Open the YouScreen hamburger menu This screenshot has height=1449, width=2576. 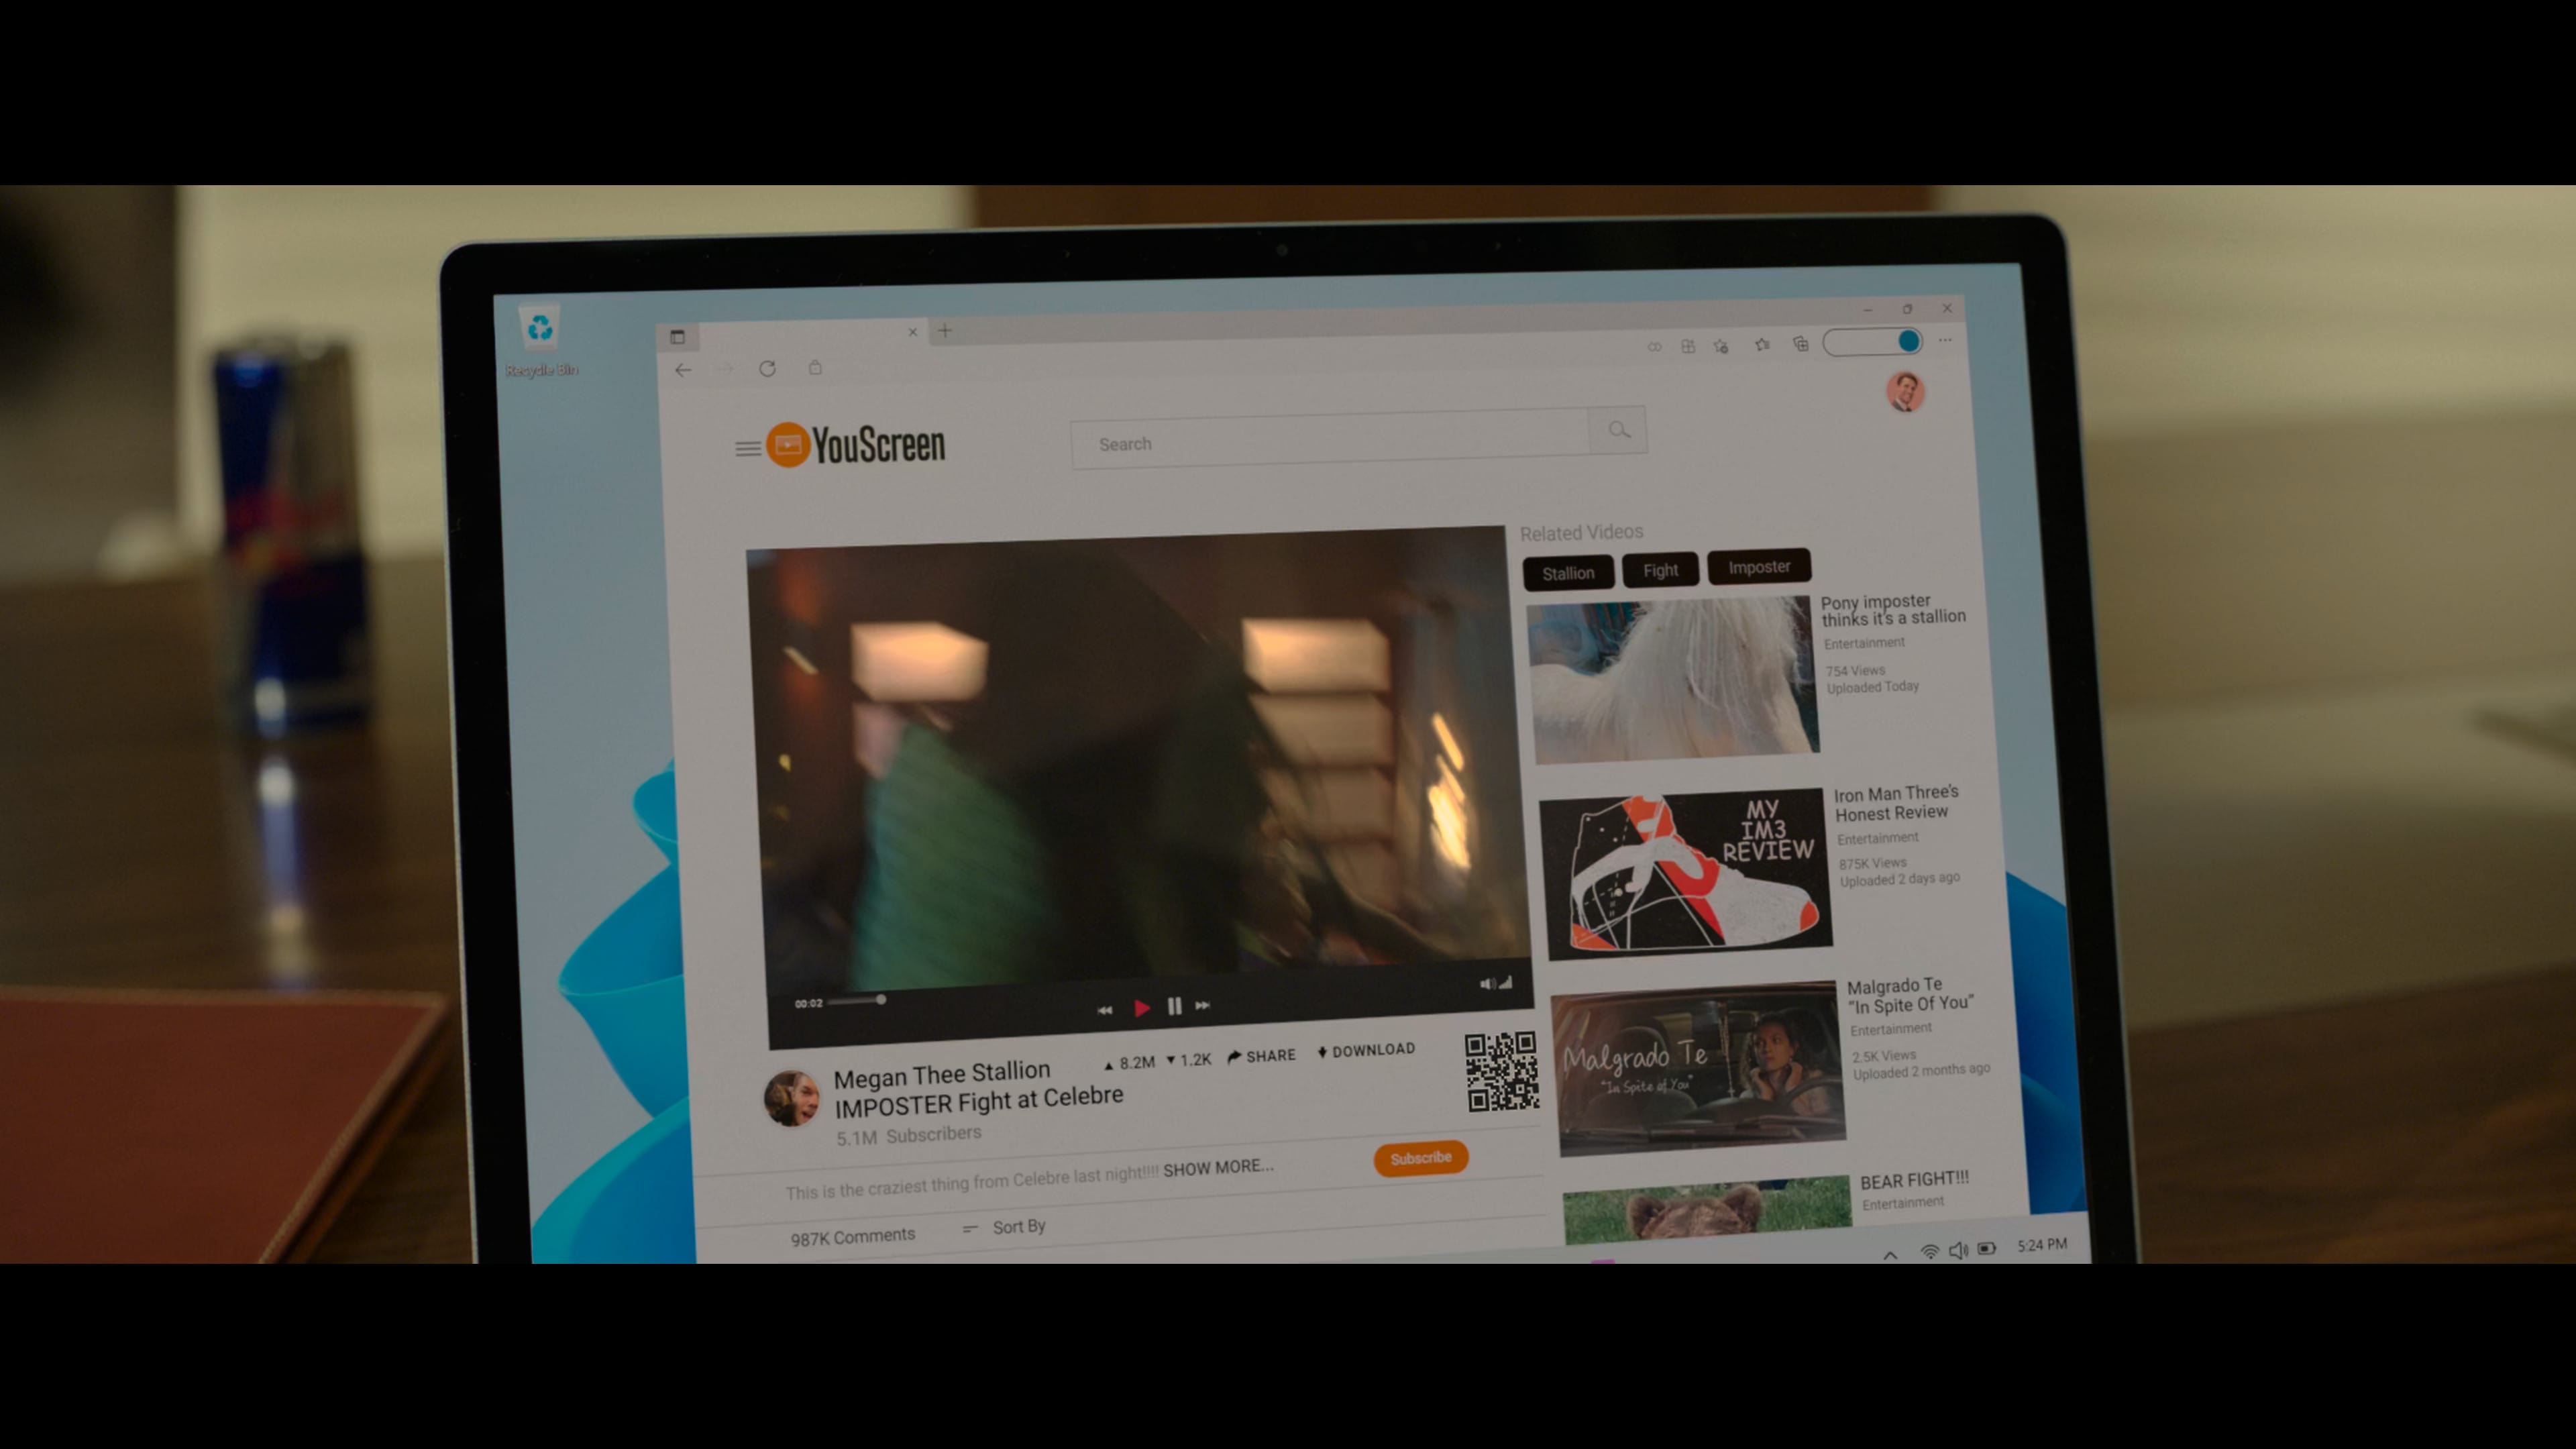pyautogui.click(x=747, y=448)
